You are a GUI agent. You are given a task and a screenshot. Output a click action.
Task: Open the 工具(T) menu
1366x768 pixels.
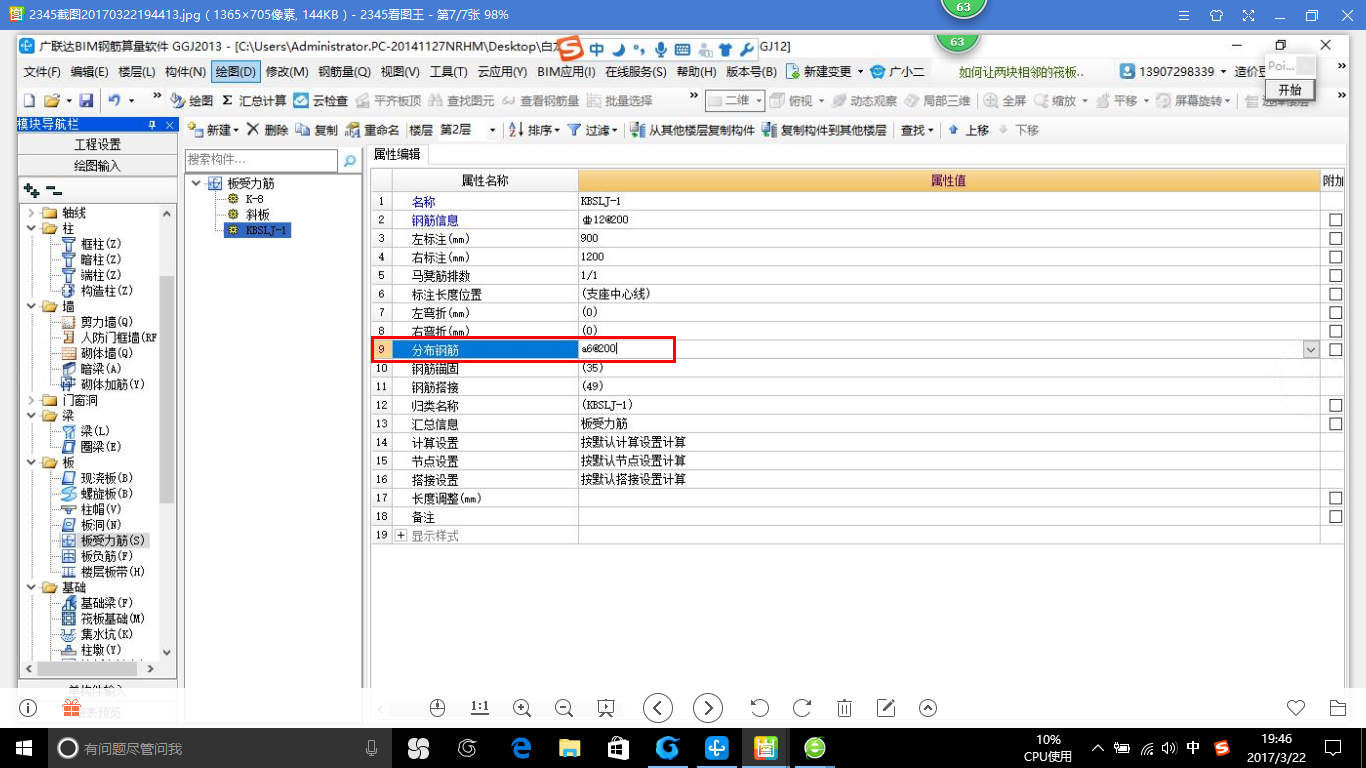(x=448, y=72)
